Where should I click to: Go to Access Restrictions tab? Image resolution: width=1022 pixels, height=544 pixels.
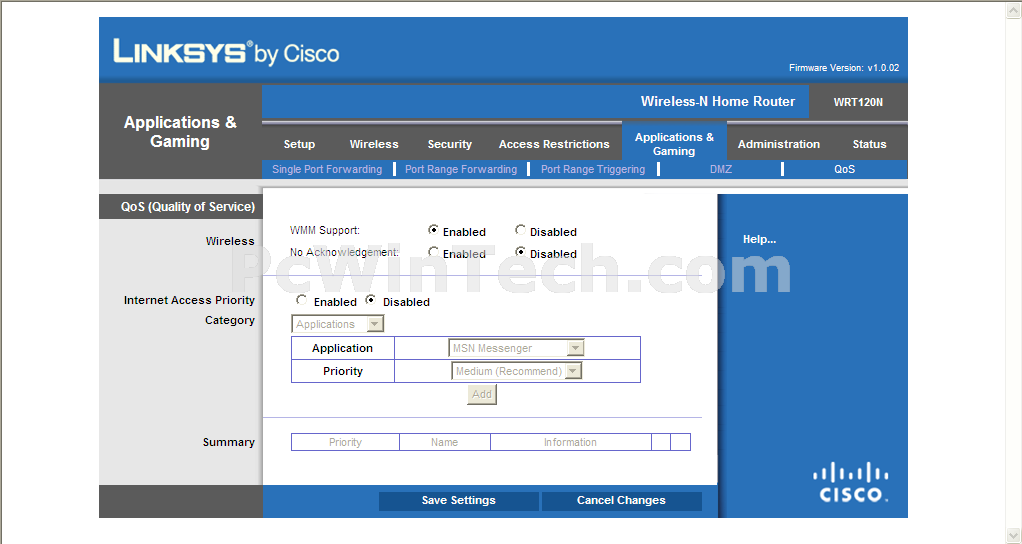pyautogui.click(x=554, y=144)
